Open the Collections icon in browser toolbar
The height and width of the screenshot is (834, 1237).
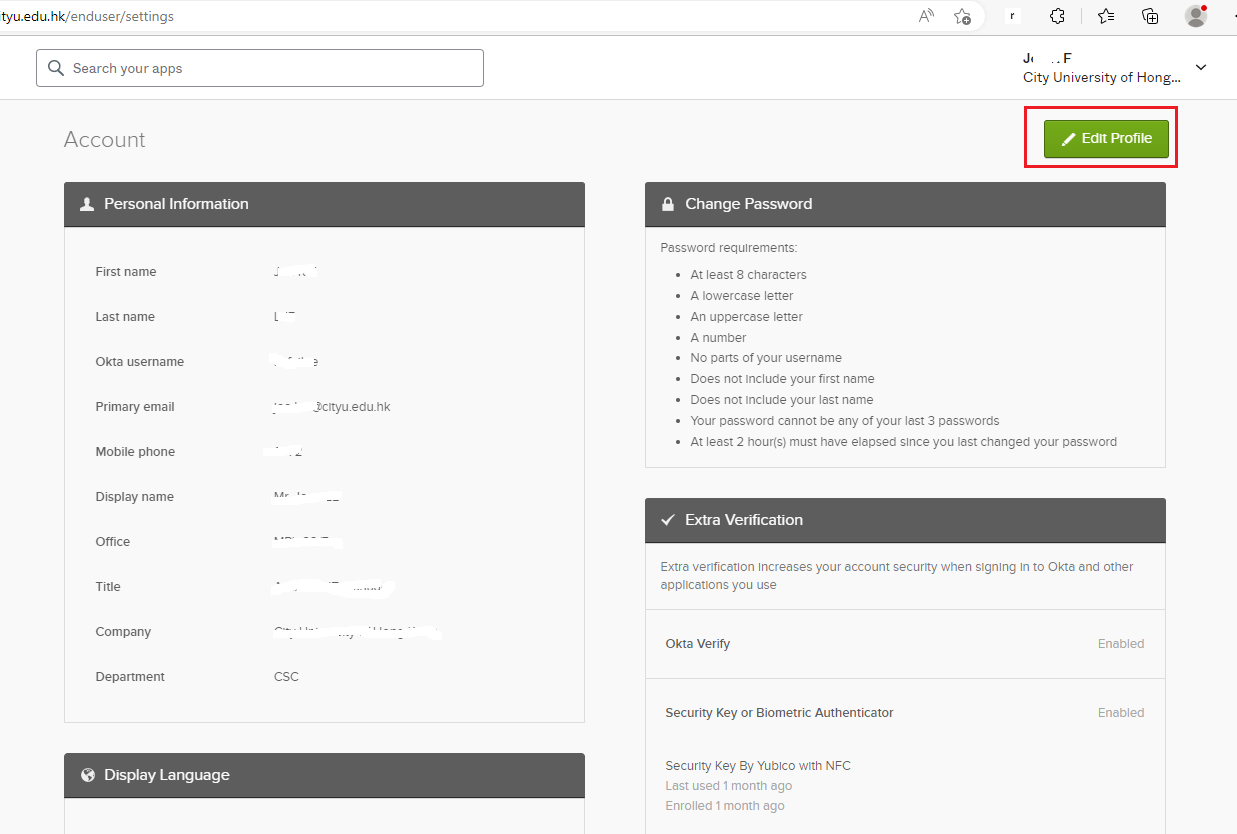point(1150,16)
